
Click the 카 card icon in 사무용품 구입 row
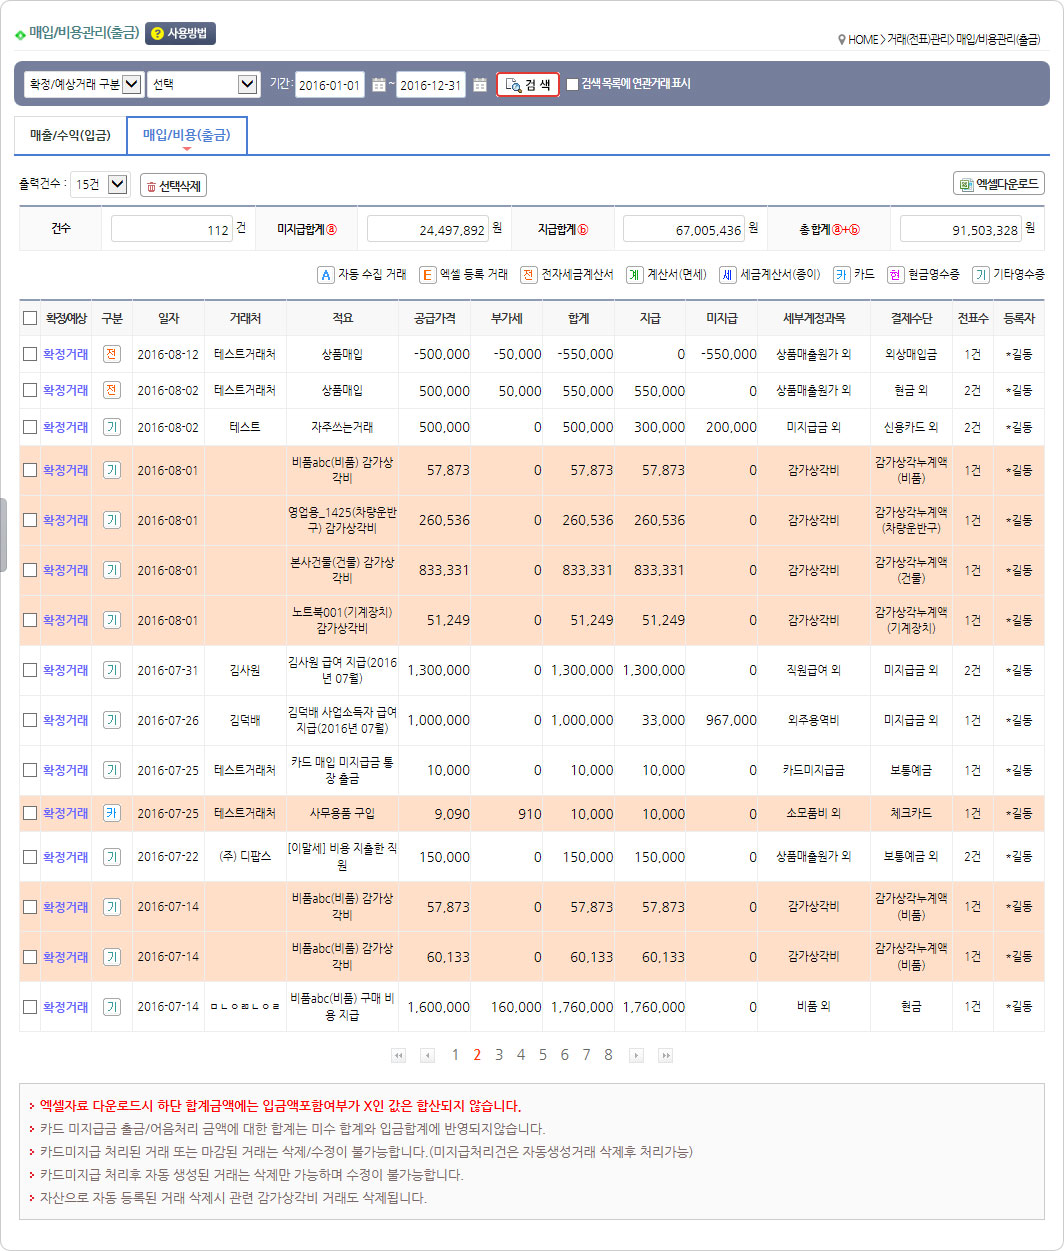112,813
